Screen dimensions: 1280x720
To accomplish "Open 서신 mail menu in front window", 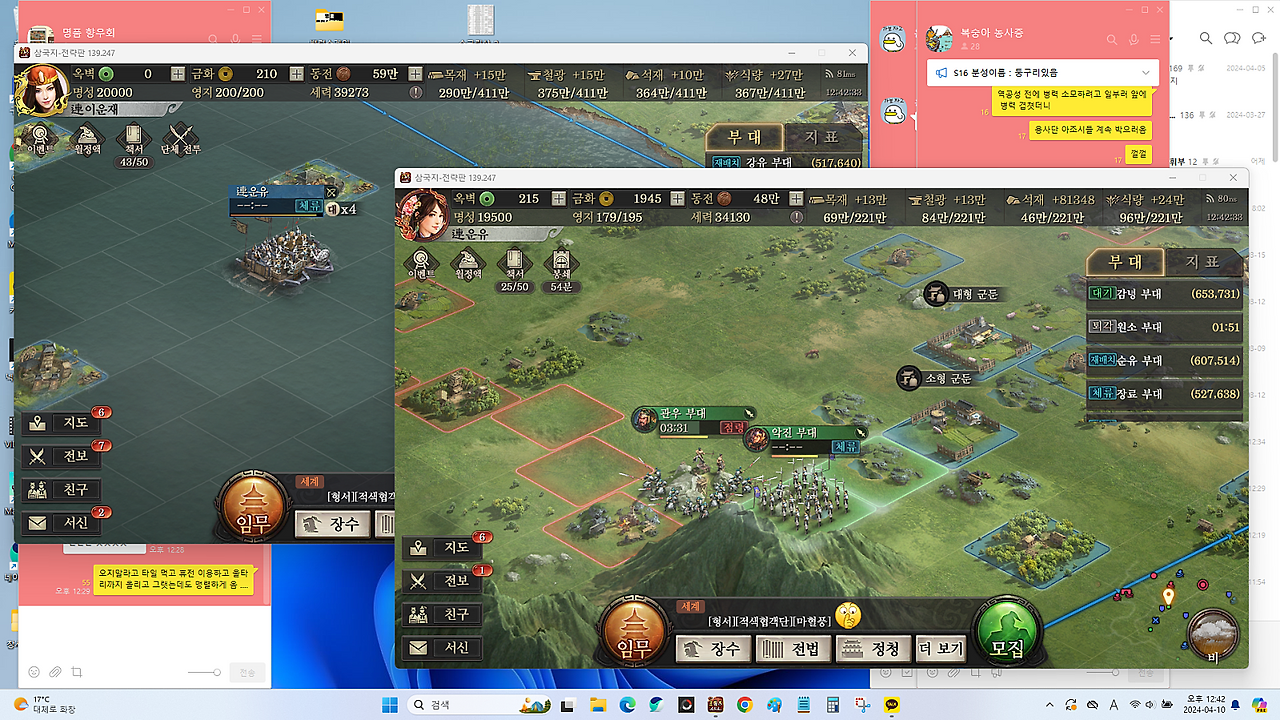I will tap(443, 647).
